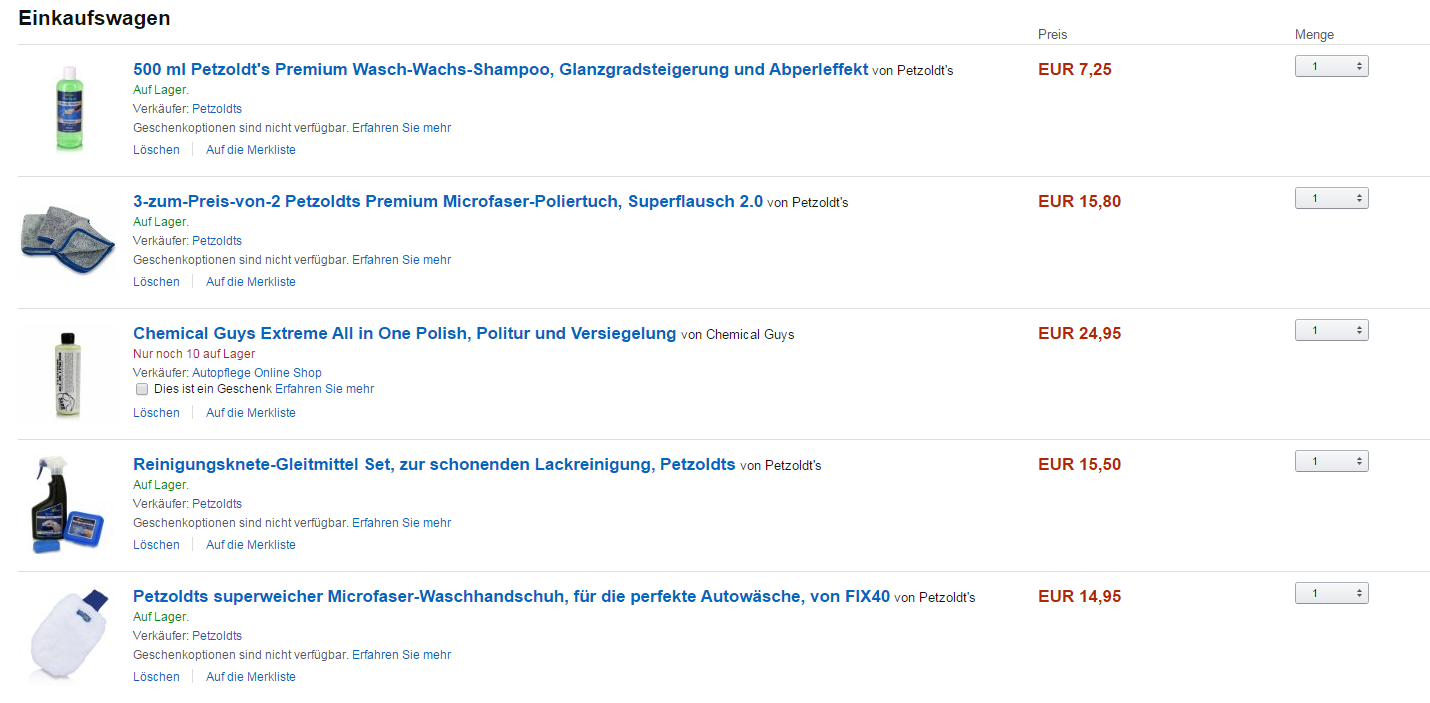Open quantity selector for Reinigungsknete-Gleitmittel Set
The image size is (1430, 703).
point(1331,461)
